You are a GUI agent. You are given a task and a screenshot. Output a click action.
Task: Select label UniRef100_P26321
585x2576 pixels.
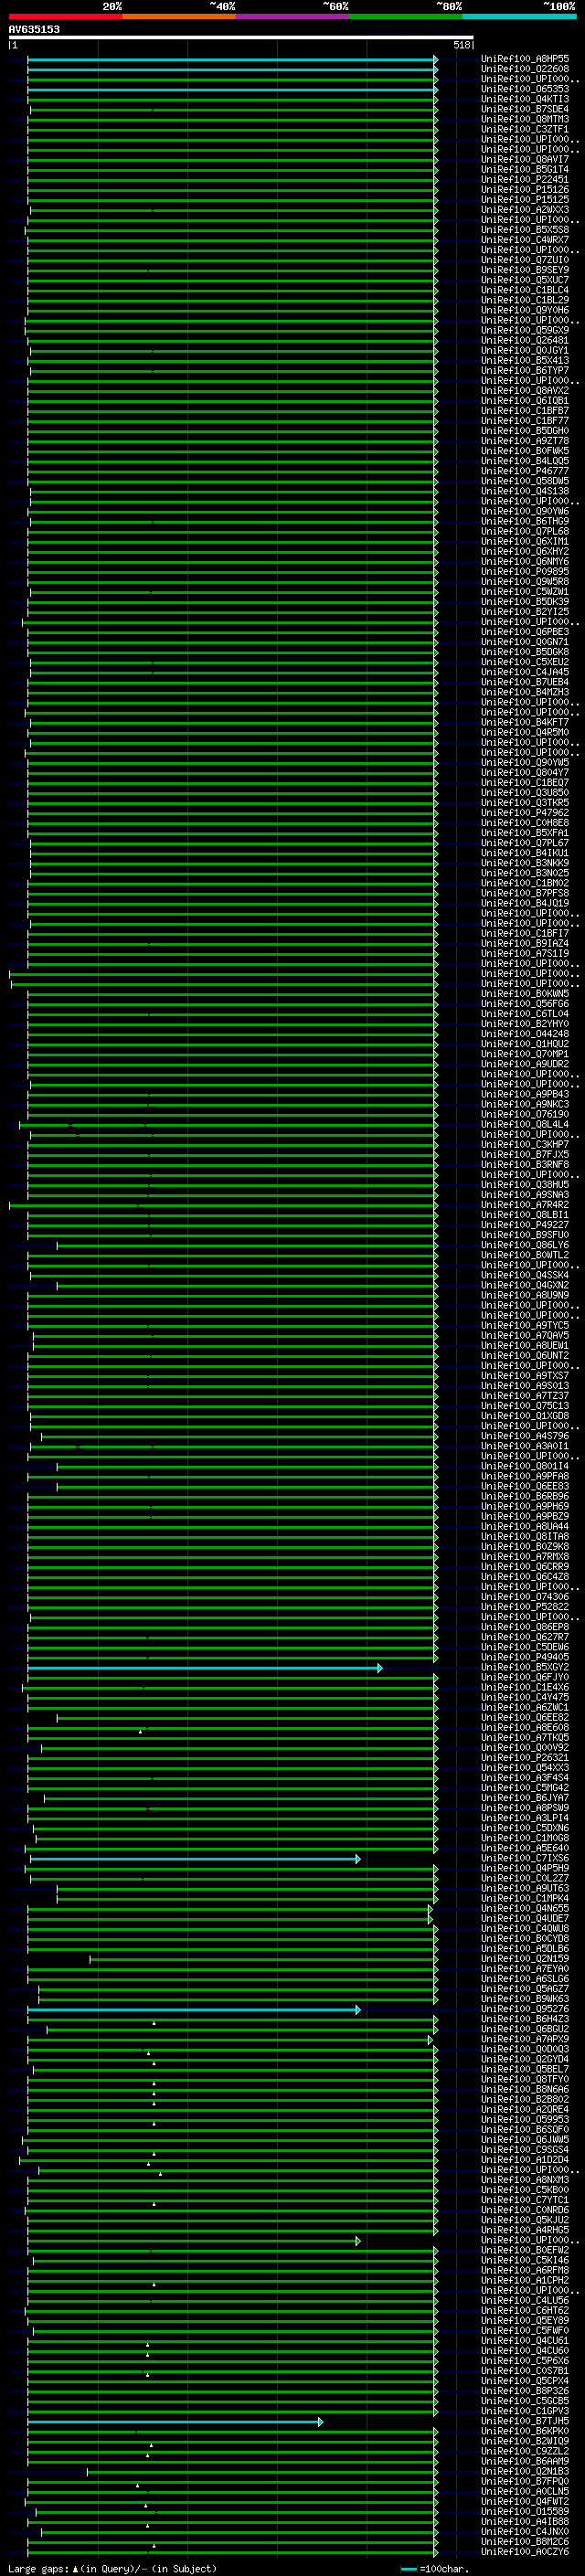point(525,1757)
